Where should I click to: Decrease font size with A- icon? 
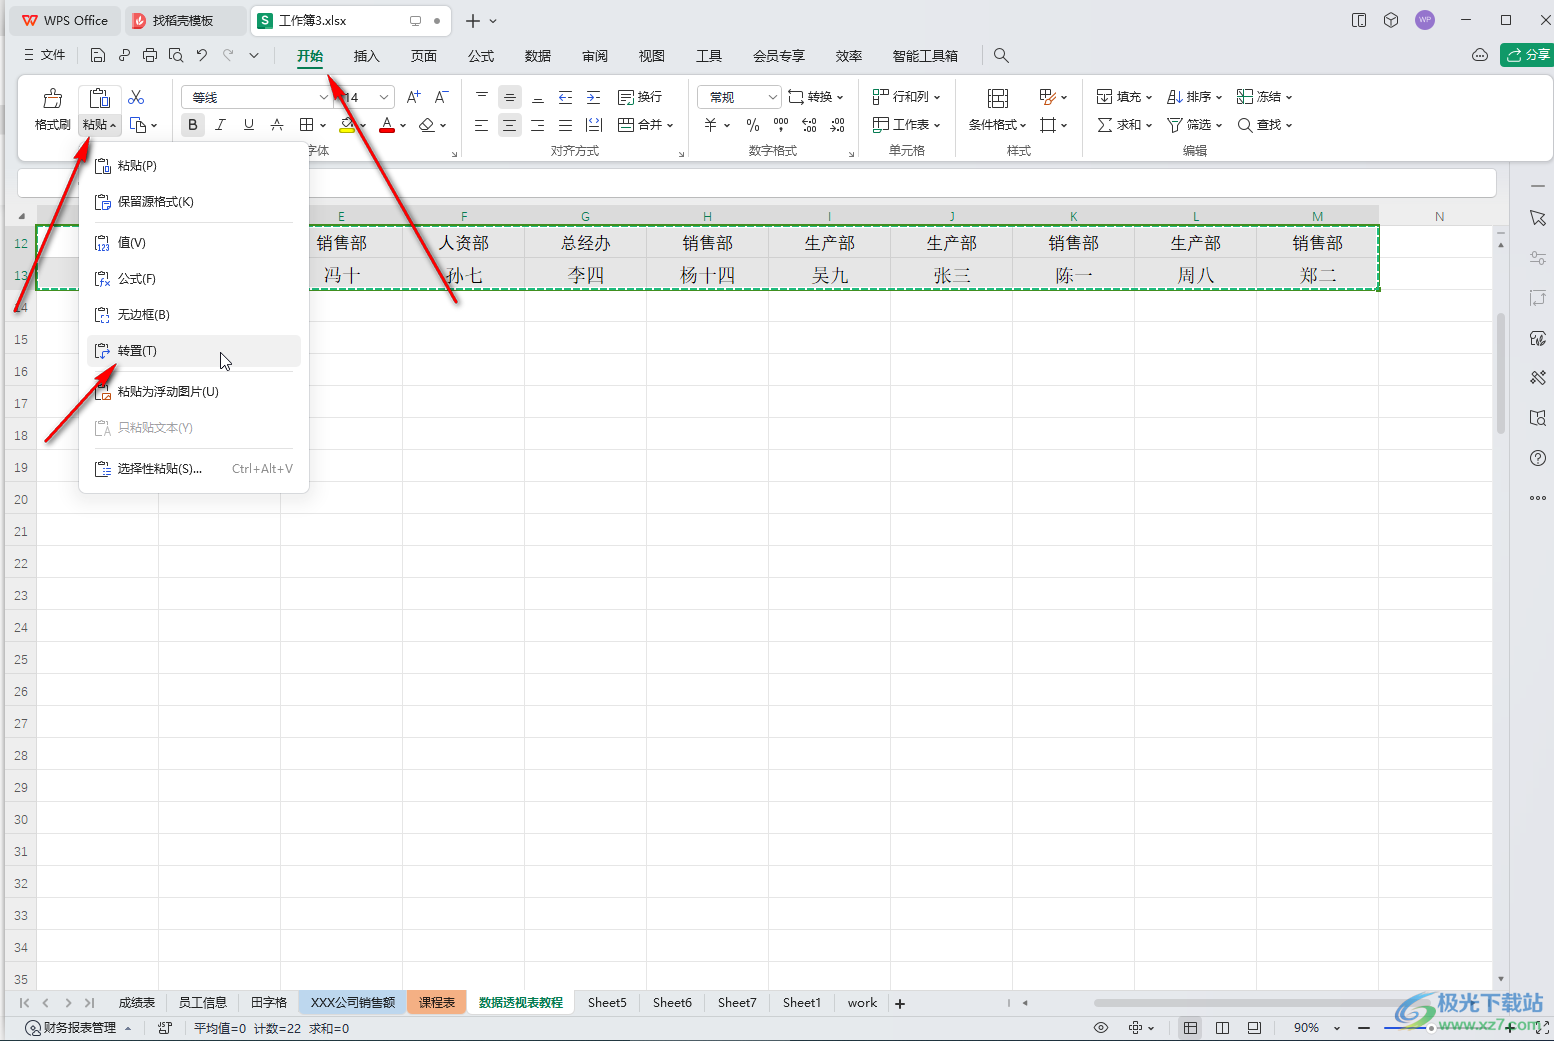[441, 97]
